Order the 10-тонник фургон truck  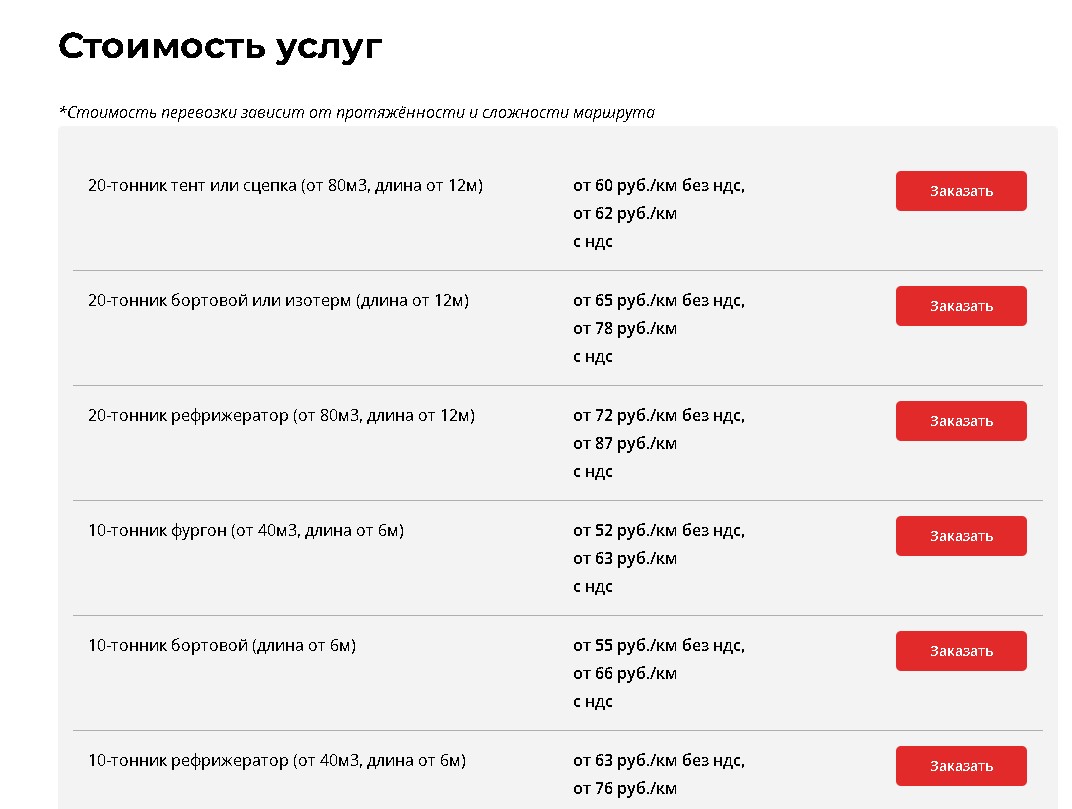click(960, 536)
